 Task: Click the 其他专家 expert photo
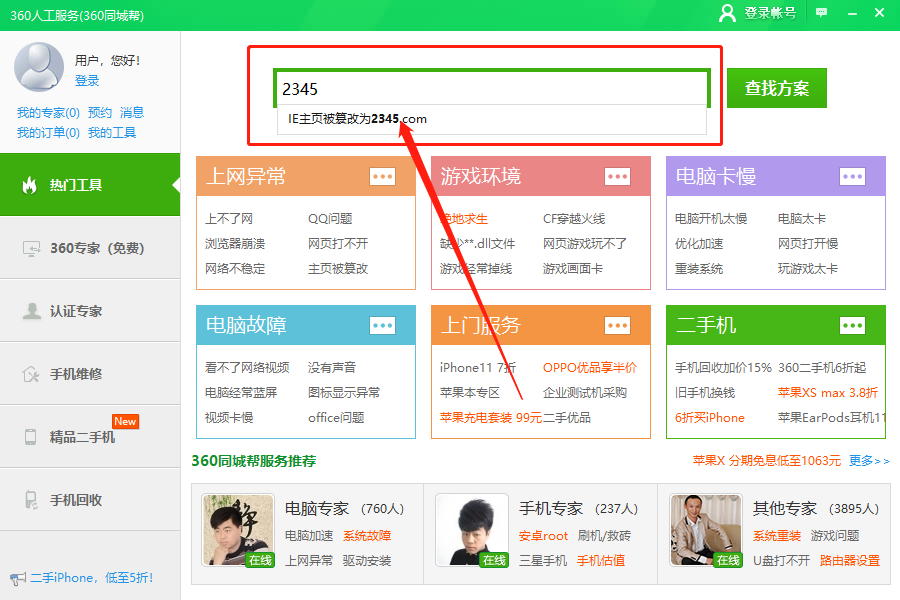point(706,530)
